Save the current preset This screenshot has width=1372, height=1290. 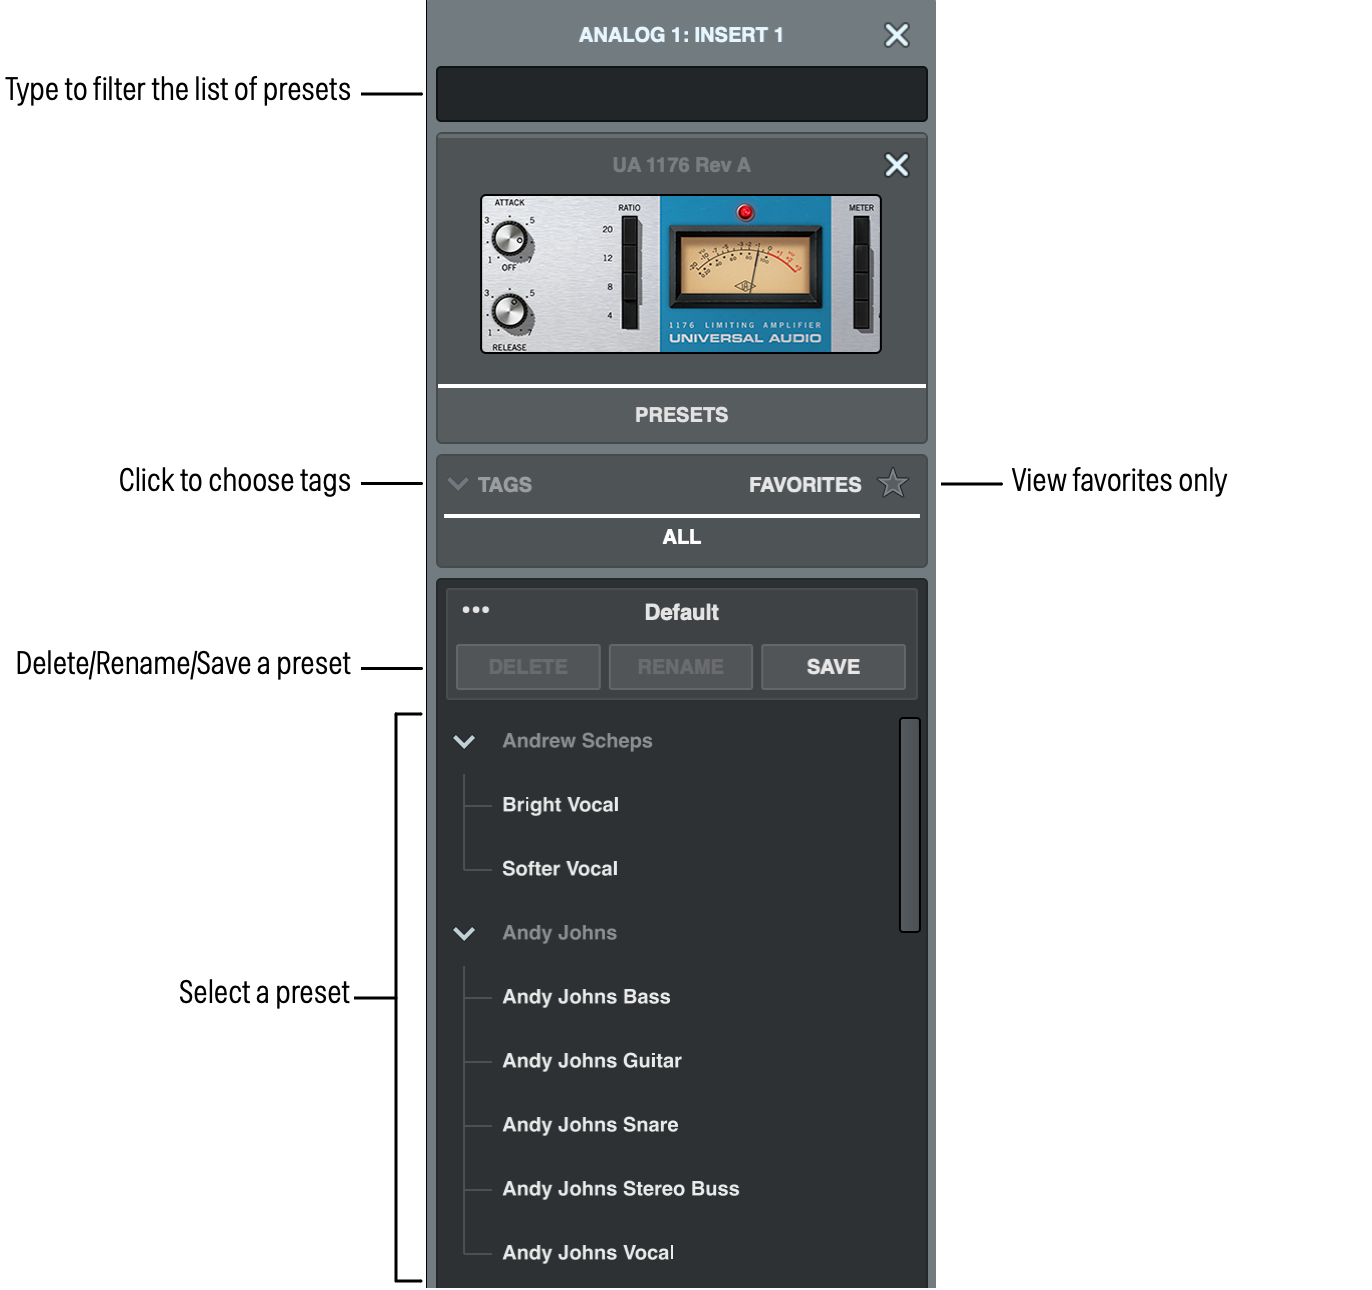click(833, 667)
